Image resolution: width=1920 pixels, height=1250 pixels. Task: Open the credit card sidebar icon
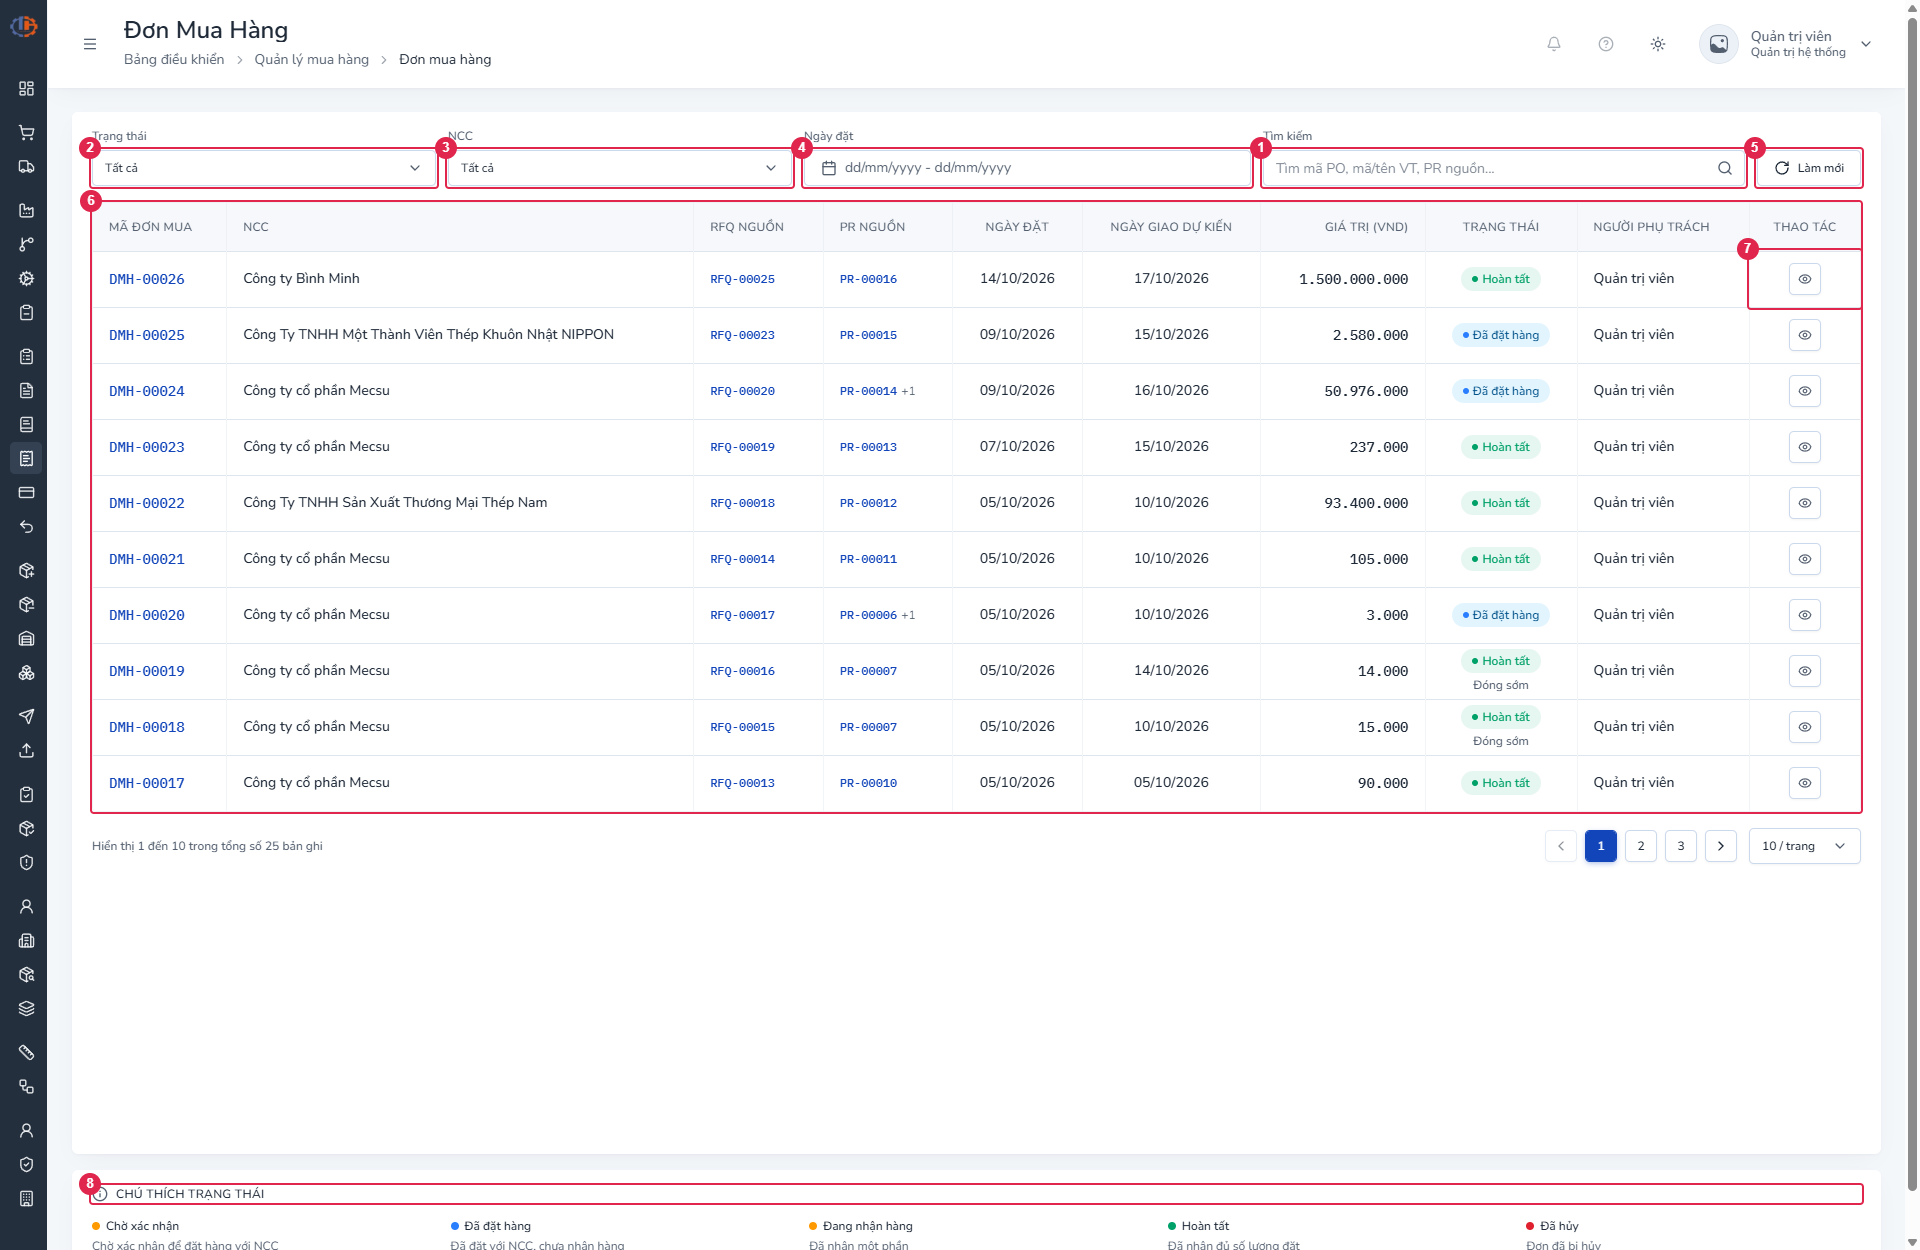[x=27, y=493]
